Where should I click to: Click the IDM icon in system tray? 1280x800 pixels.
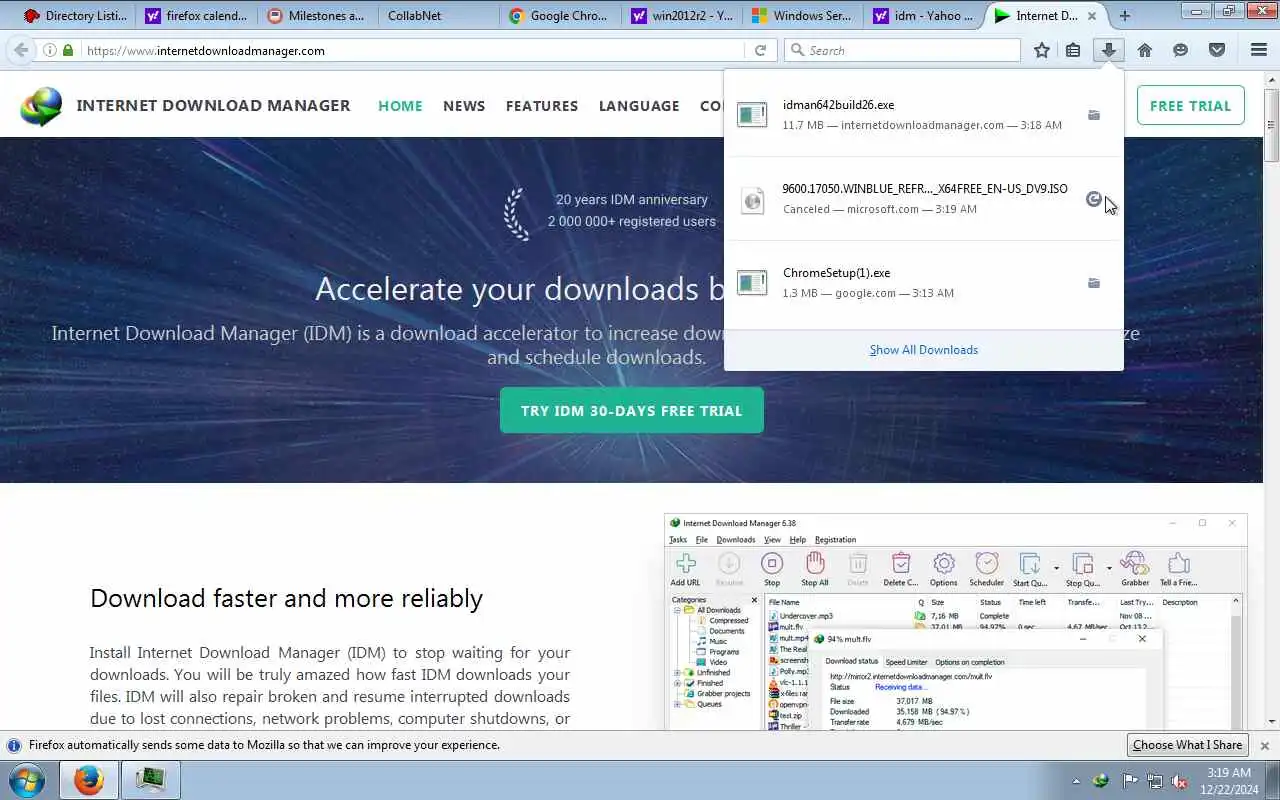1101,781
